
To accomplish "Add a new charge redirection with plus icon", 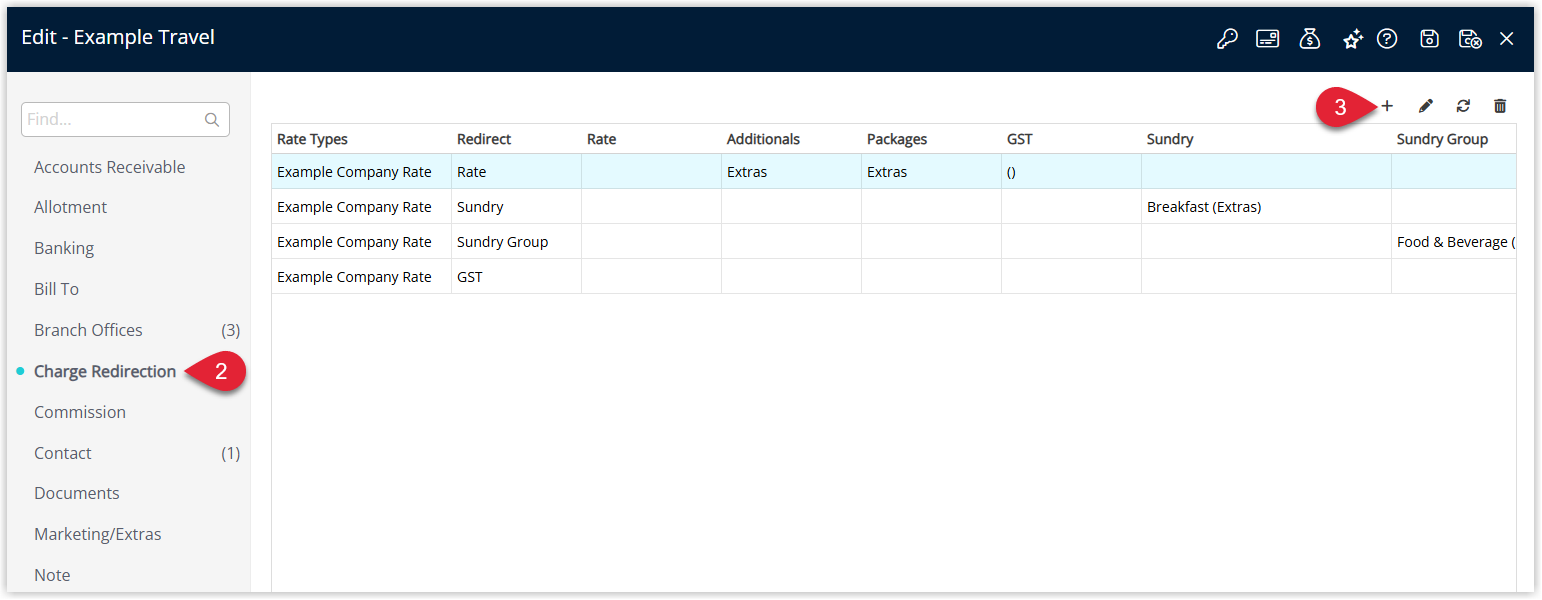I will [x=1387, y=106].
